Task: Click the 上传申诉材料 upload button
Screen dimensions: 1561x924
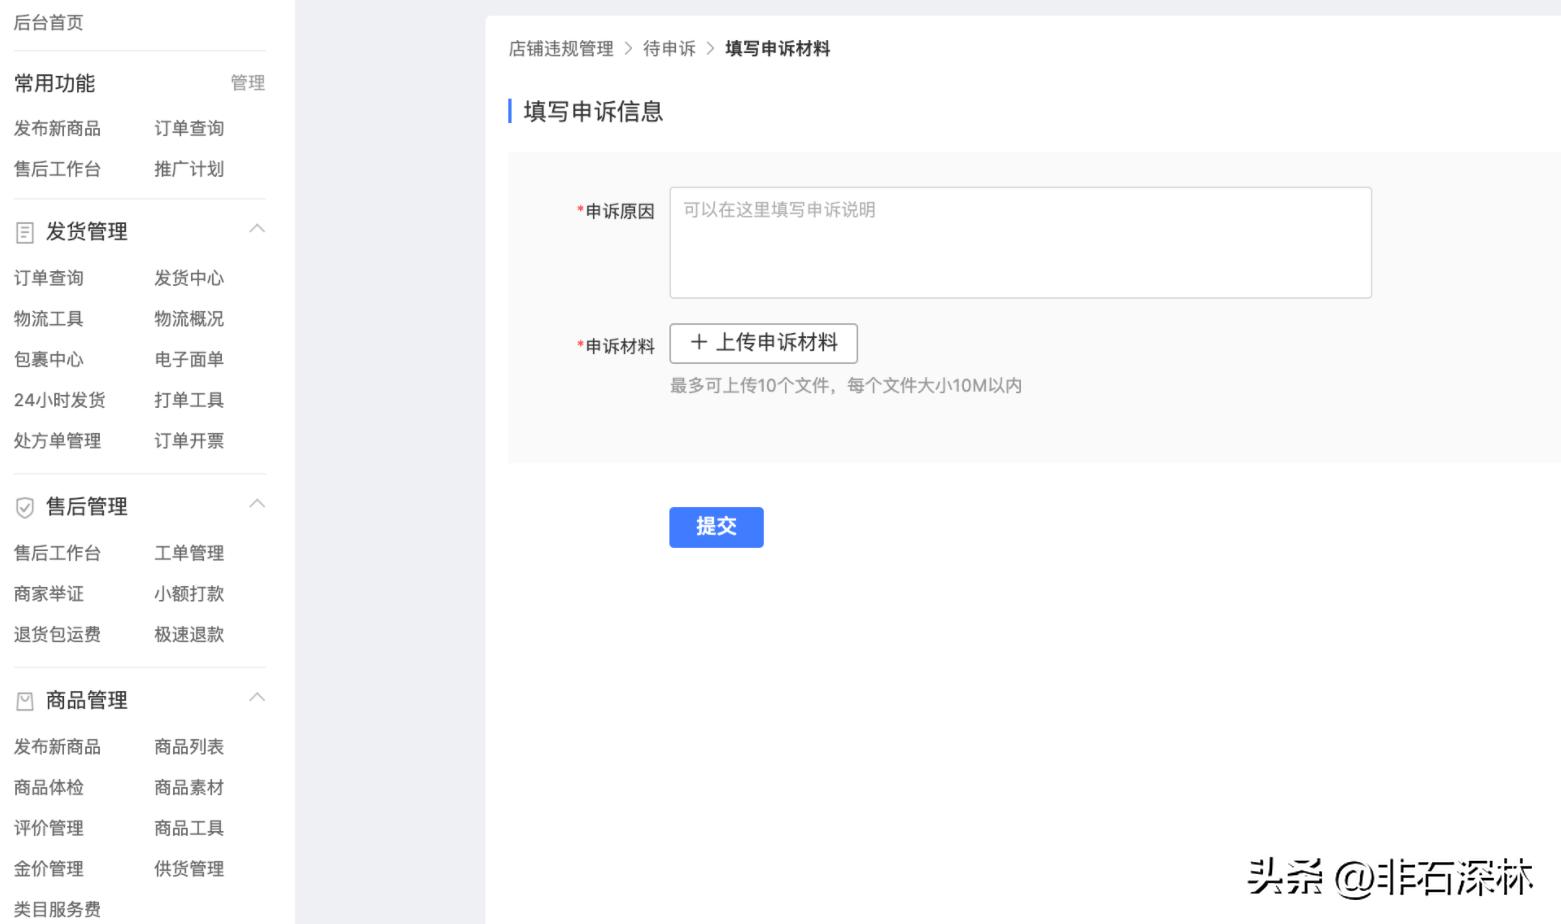Action: (763, 342)
